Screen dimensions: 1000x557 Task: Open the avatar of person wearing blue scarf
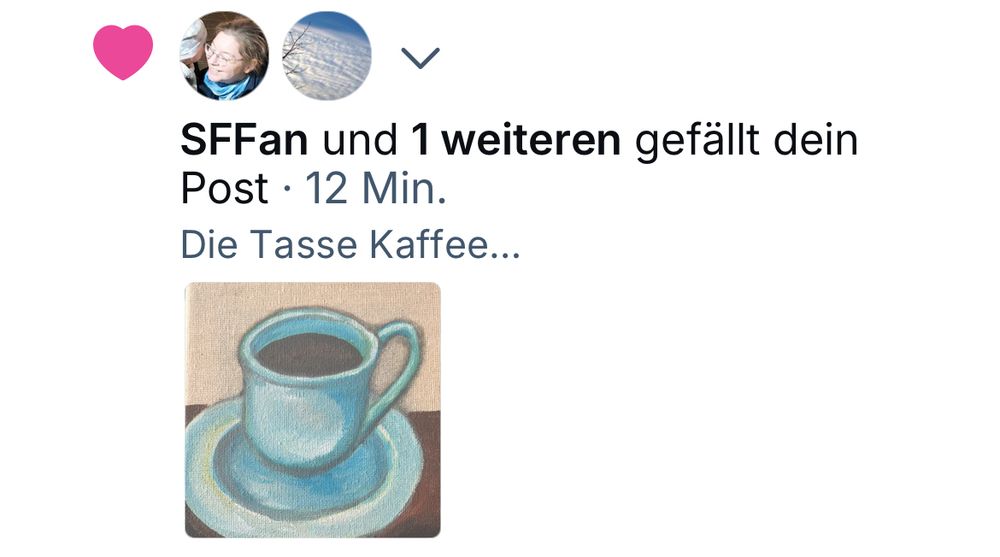point(224,56)
